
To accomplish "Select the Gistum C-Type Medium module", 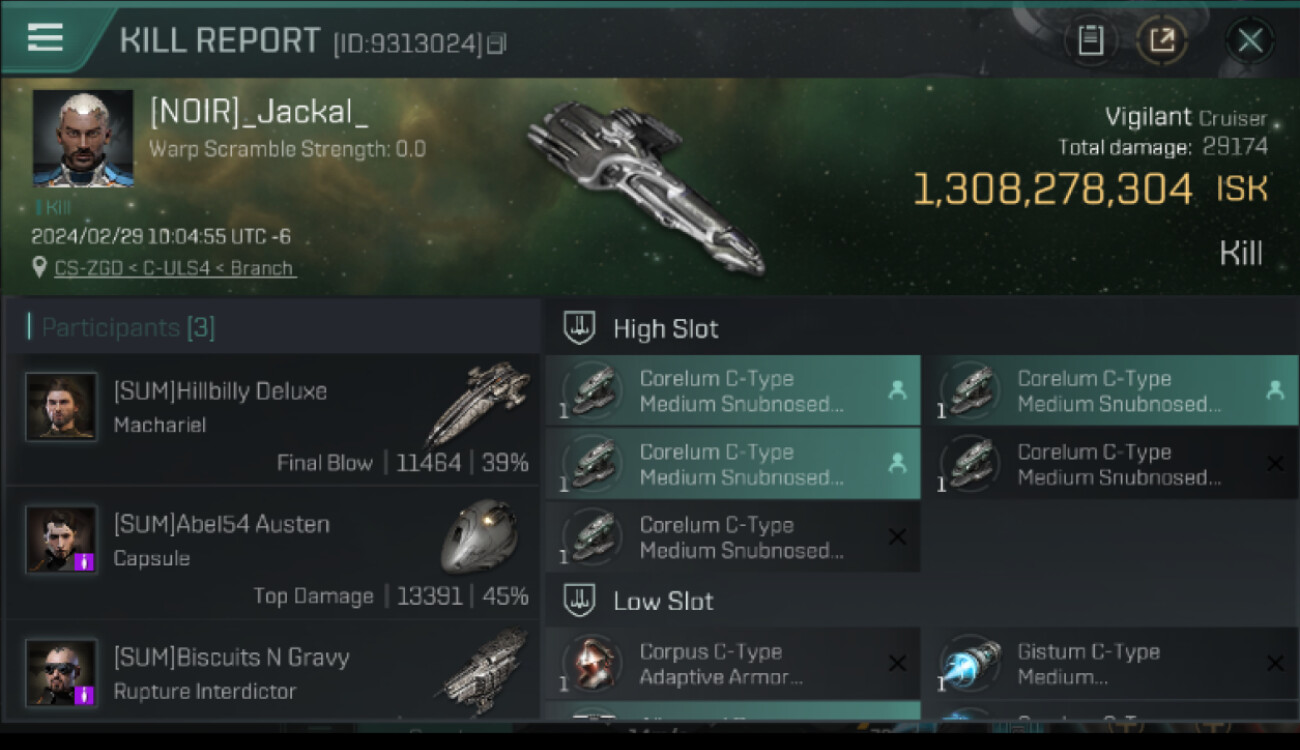I will click(x=1111, y=664).
